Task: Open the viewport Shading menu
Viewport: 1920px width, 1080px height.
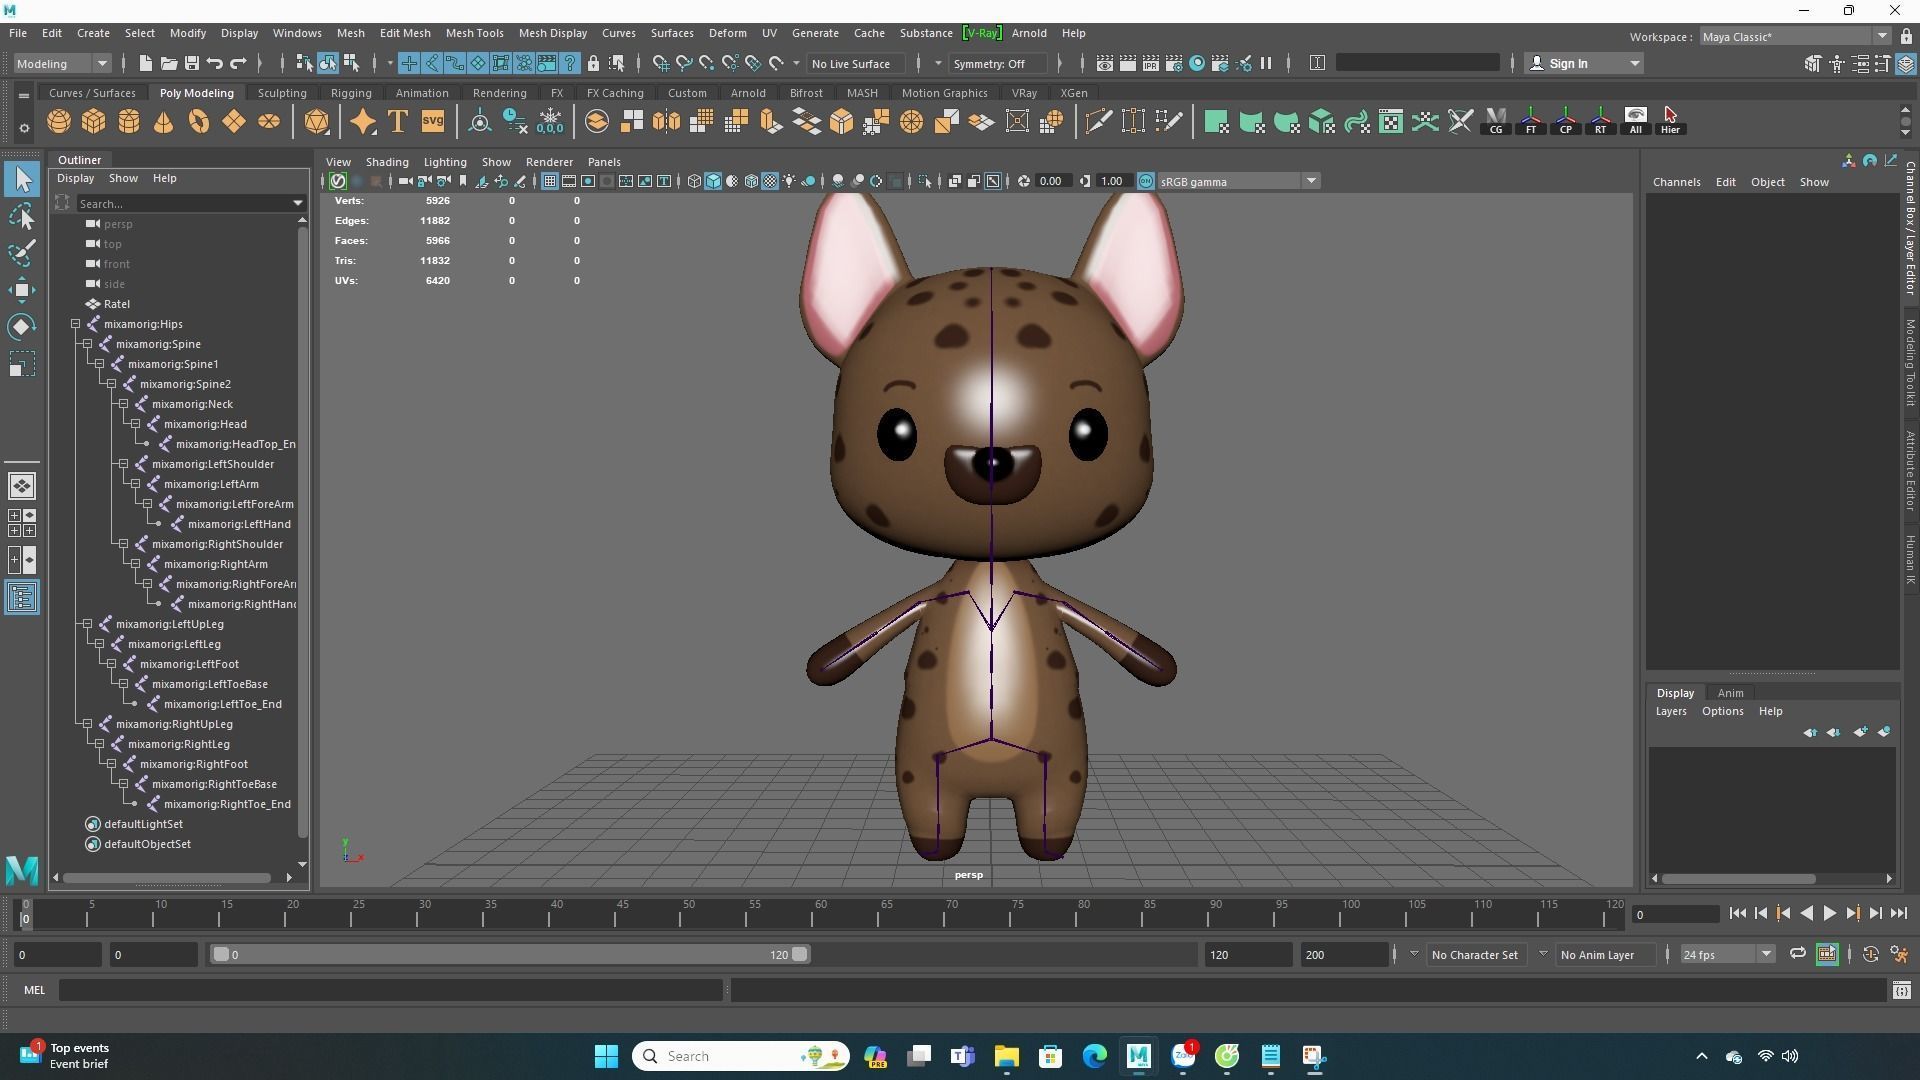Action: pos(387,161)
